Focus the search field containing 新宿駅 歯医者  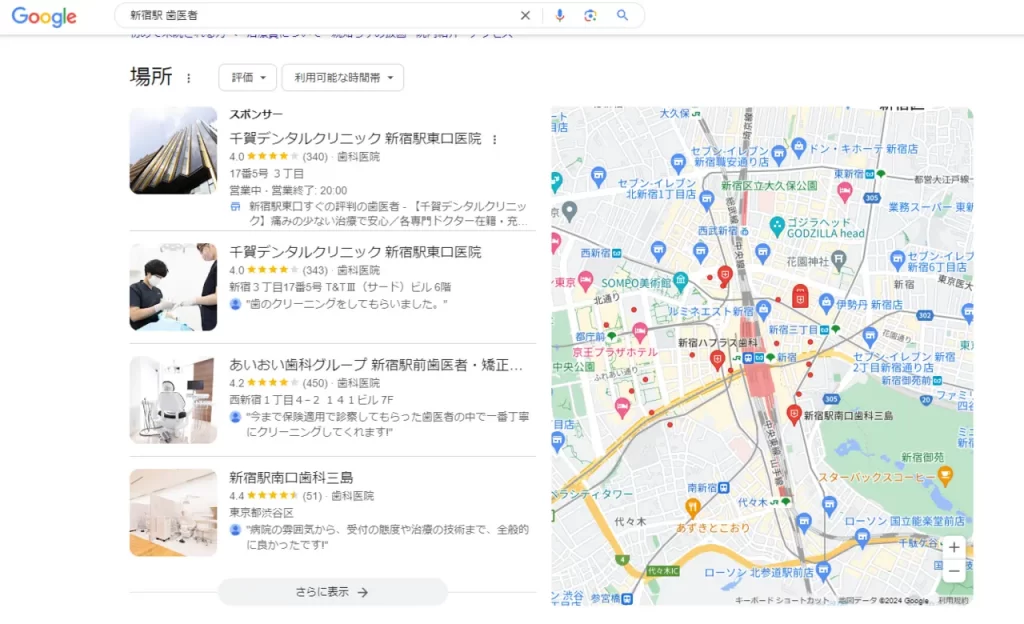(320, 15)
